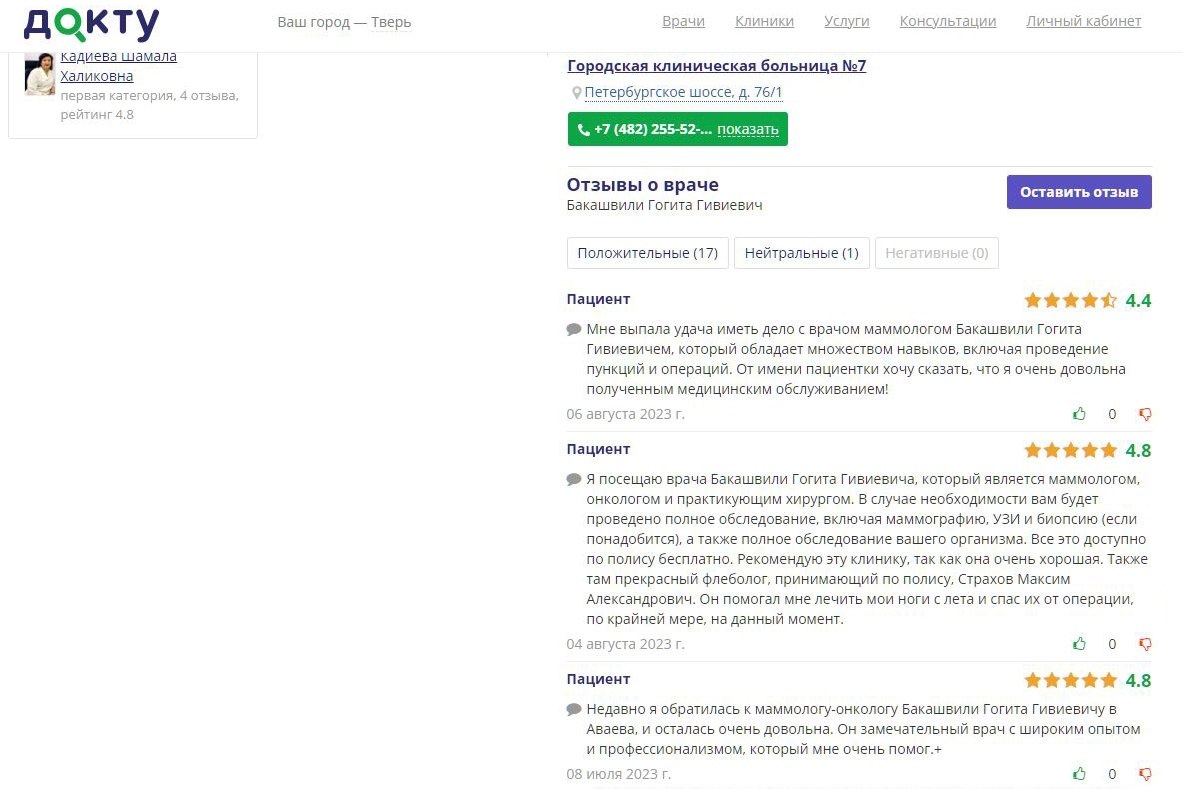Dislike the 08 июля 2023 review

coord(1145,774)
